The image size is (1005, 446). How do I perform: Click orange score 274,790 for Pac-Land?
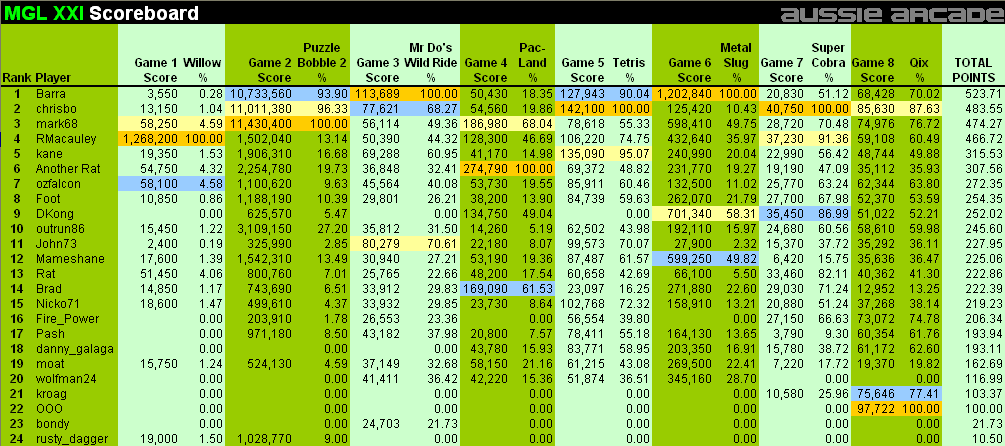click(487, 168)
